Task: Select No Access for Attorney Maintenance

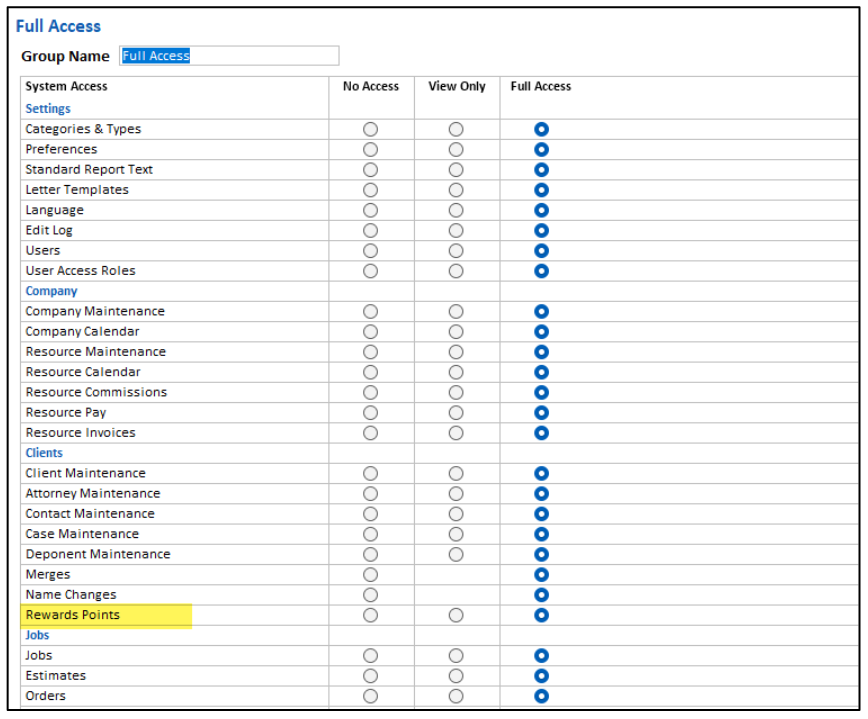Action: 370,494
